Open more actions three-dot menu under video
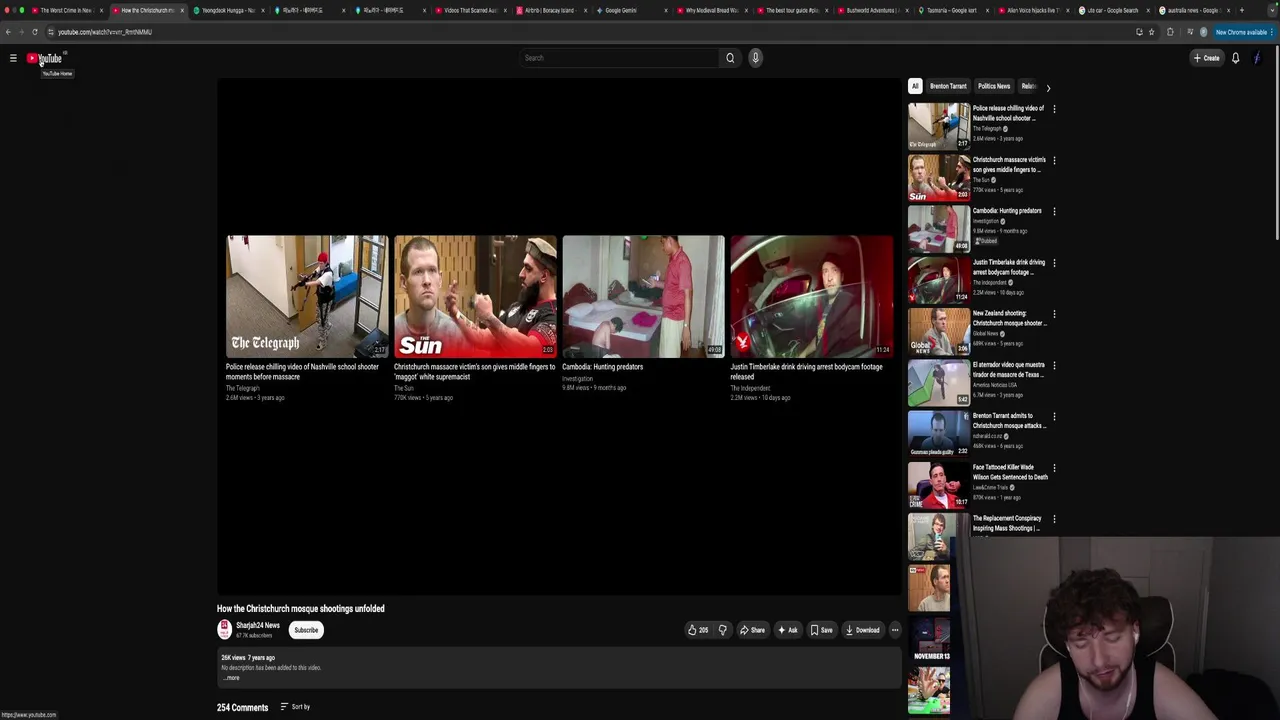Screen dimensions: 1280x720 click(895, 630)
